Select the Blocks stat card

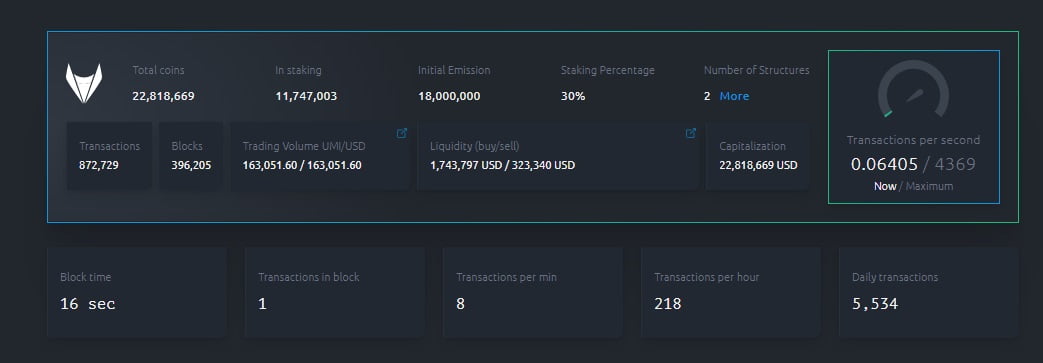point(191,156)
